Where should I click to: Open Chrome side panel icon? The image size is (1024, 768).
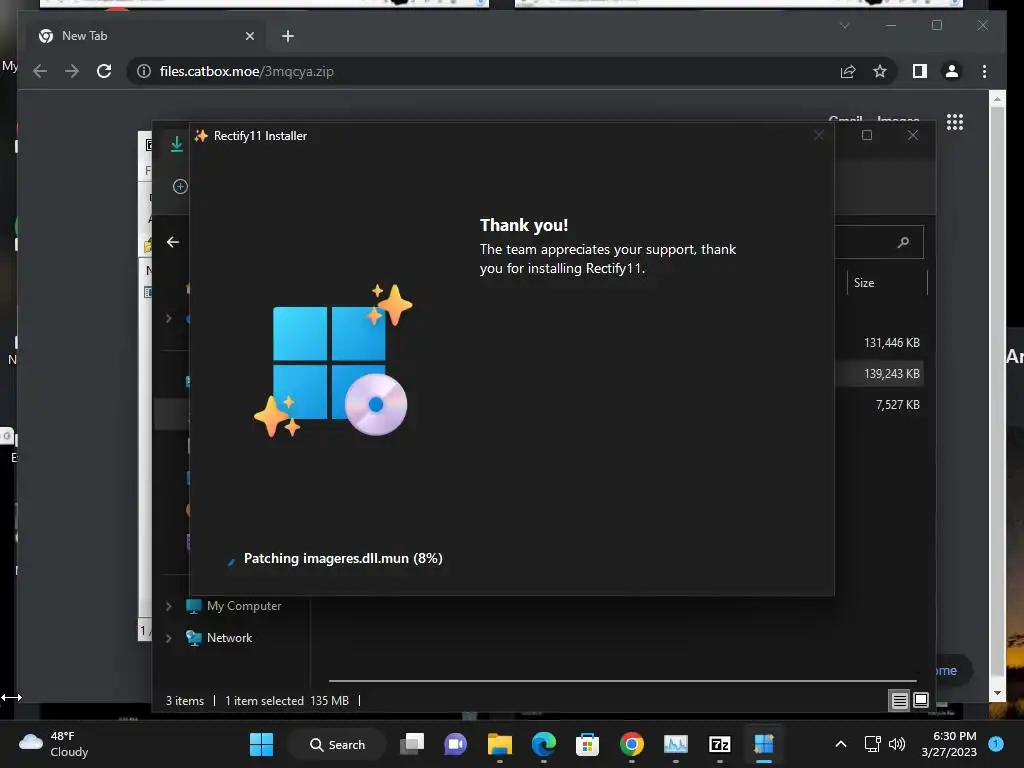point(920,71)
